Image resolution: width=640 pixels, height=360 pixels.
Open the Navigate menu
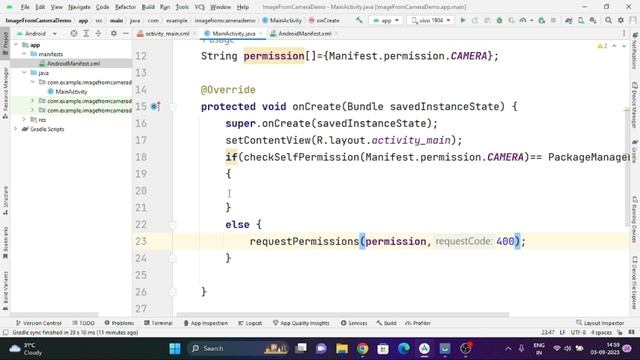pos(79,7)
